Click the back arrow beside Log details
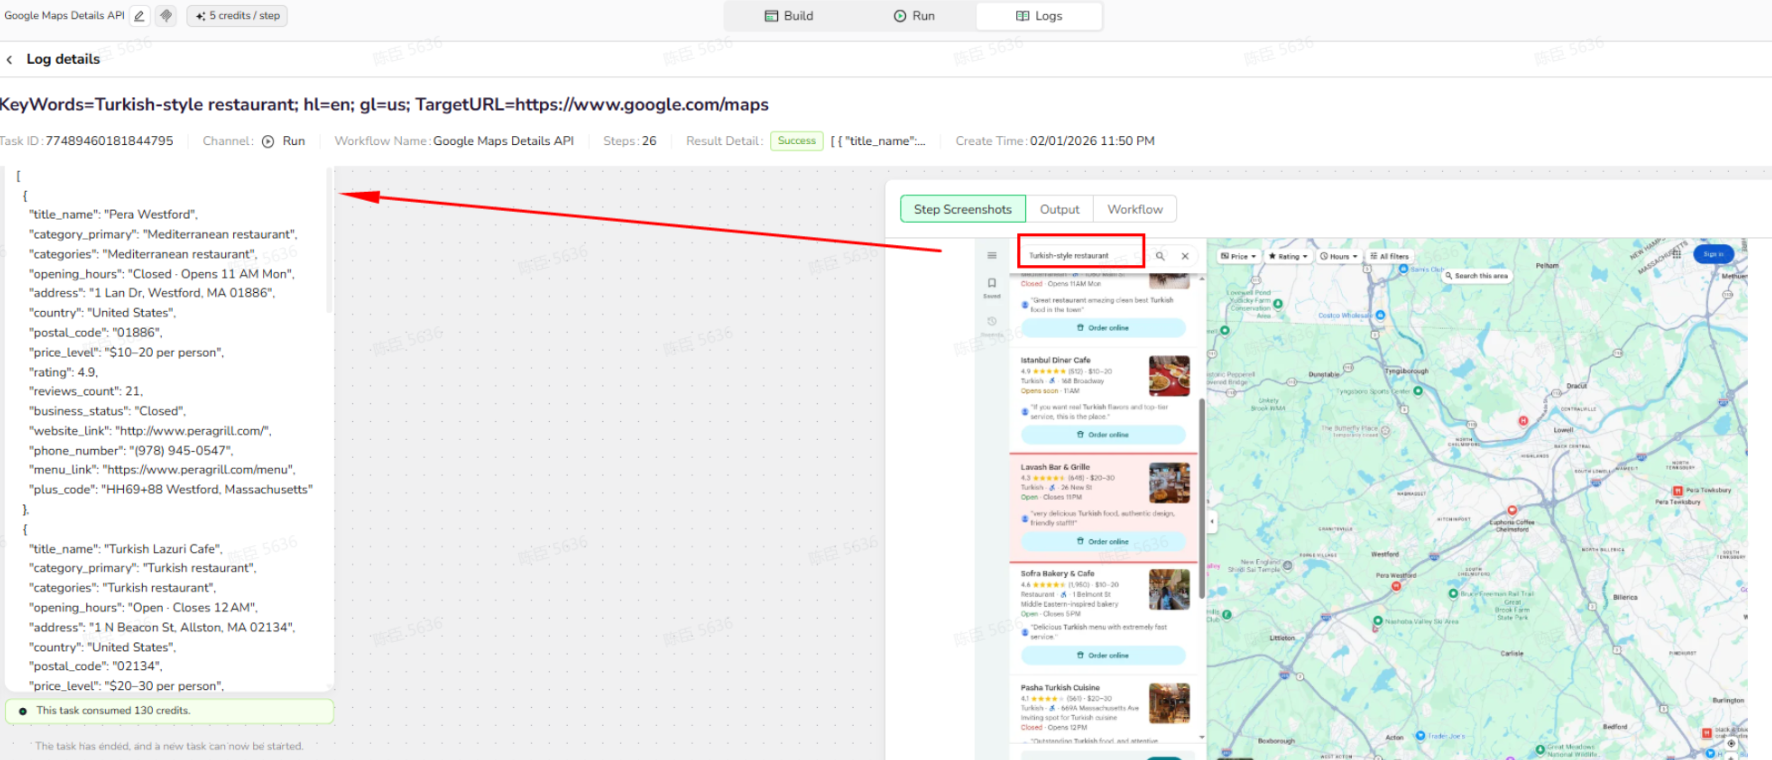This screenshot has width=1772, height=760. pos(10,60)
